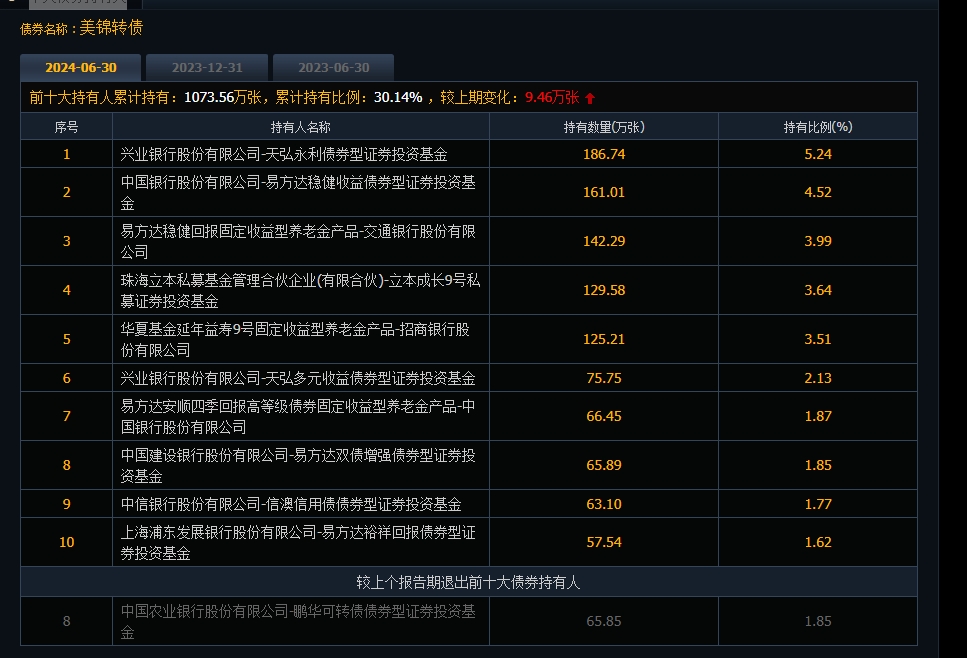967x658 pixels.
Task: Click the 持有比例(%) column header
Action: [x=818, y=127]
